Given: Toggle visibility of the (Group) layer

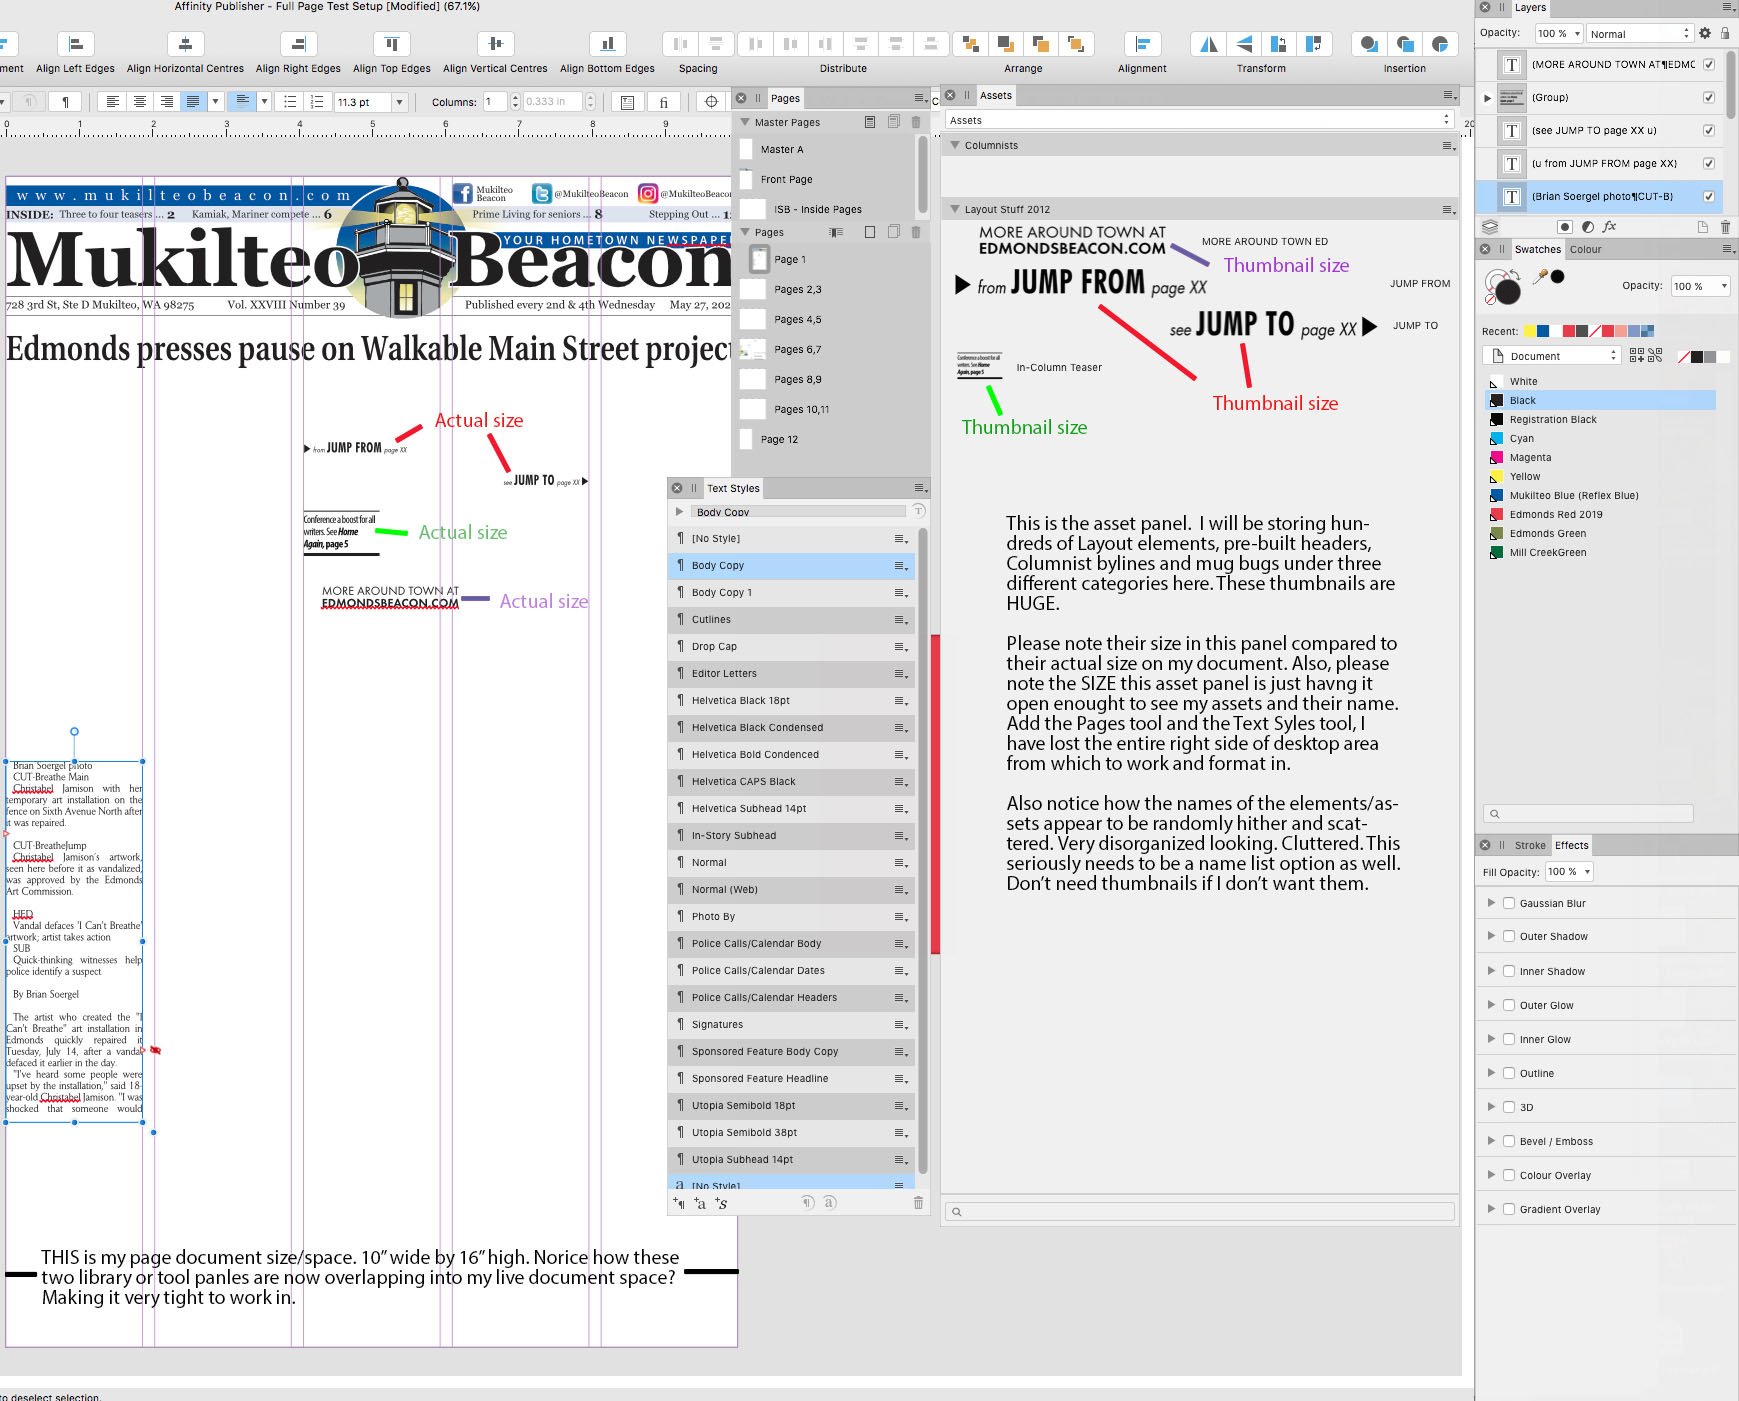Looking at the screenshot, I should pyautogui.click(x=1708, y=97).
